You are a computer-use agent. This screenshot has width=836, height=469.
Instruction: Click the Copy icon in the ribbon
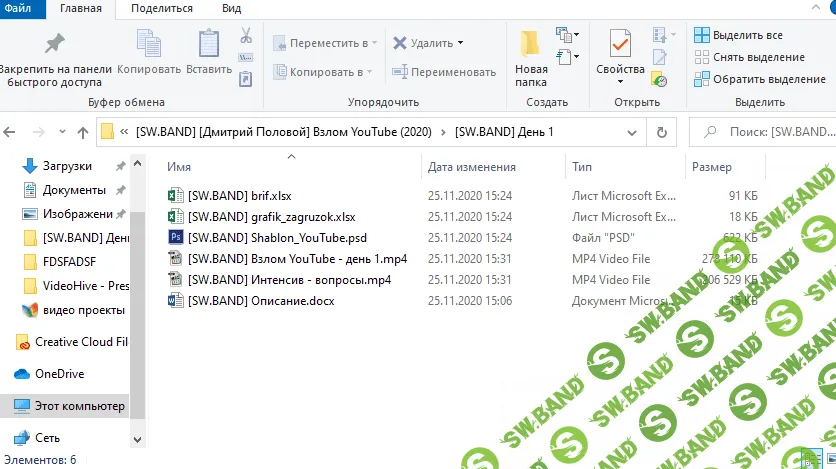pos(149,45)
